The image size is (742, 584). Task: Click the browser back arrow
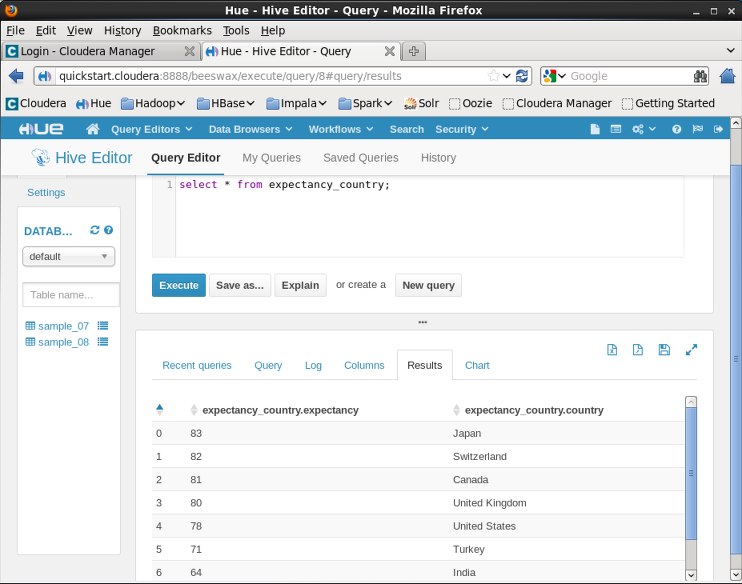(16, 76)
